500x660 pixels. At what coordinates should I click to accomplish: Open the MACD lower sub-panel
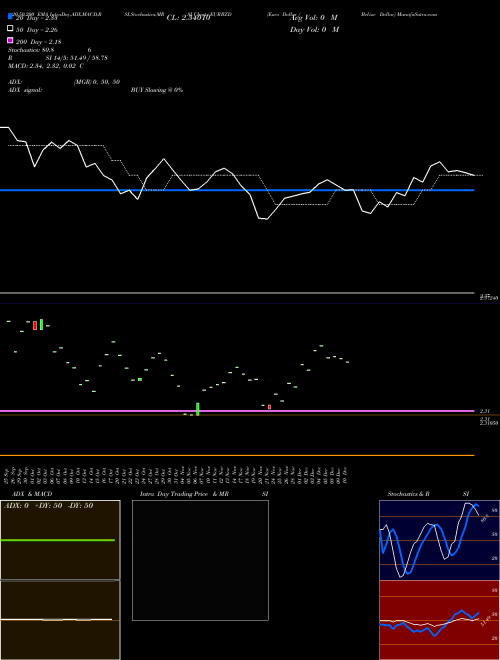click(x=60, y=620)
